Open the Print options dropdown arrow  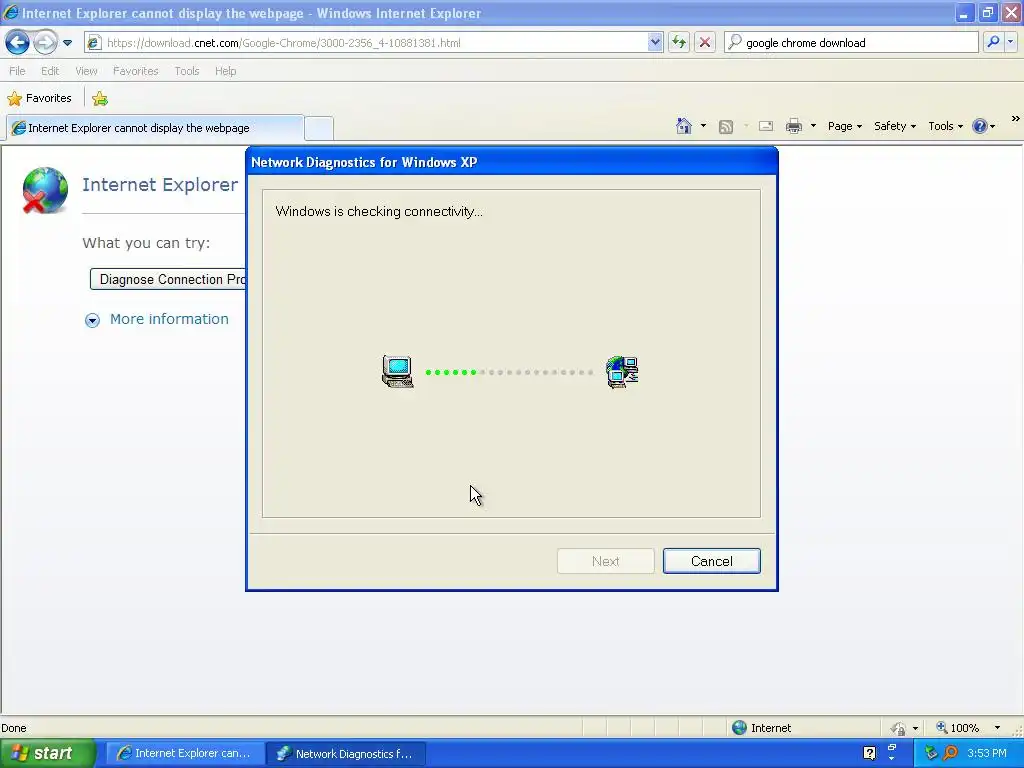pyautogui.click(x=813, y=126)
